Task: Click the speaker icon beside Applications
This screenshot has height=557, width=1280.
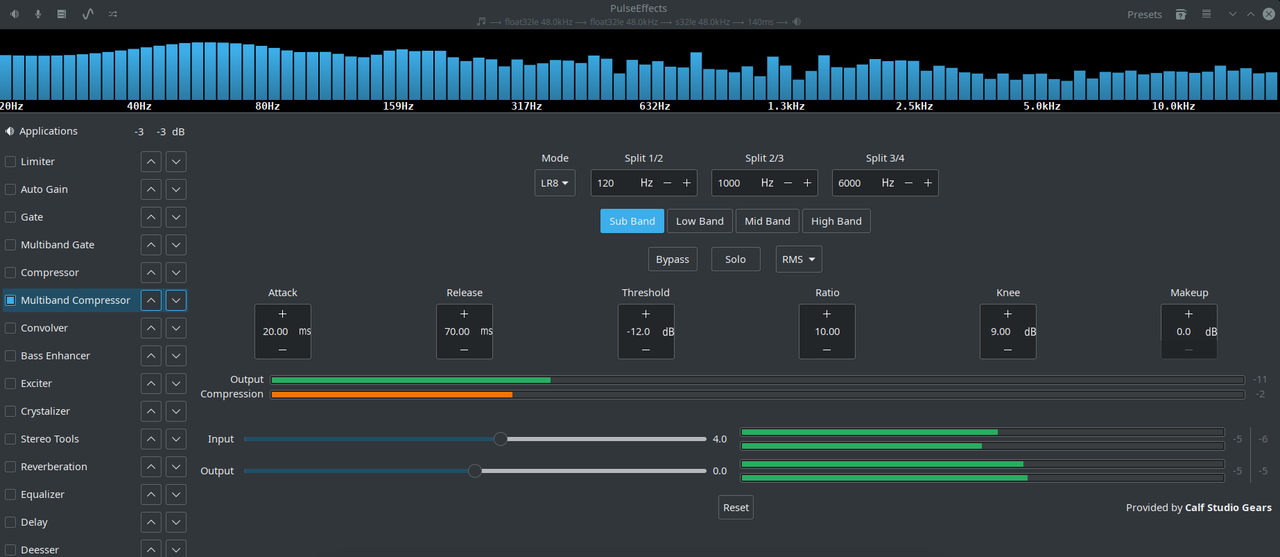Action: (10, 131)
